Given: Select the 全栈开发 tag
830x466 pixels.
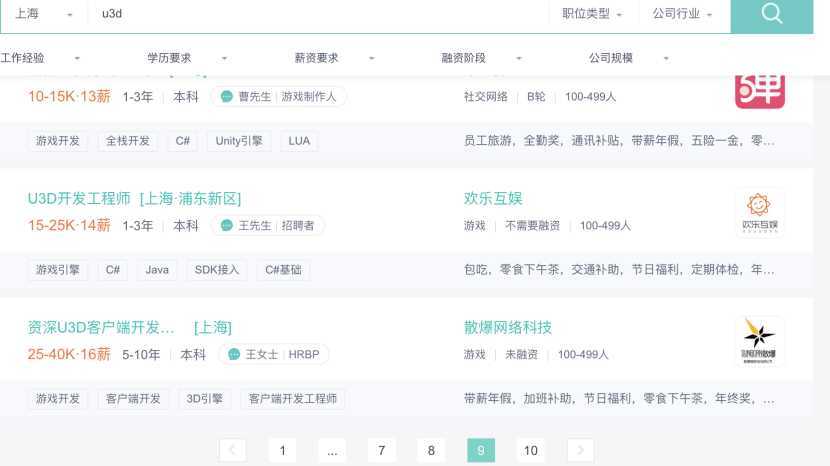Looking at the screenshot, I should point(128,141).
